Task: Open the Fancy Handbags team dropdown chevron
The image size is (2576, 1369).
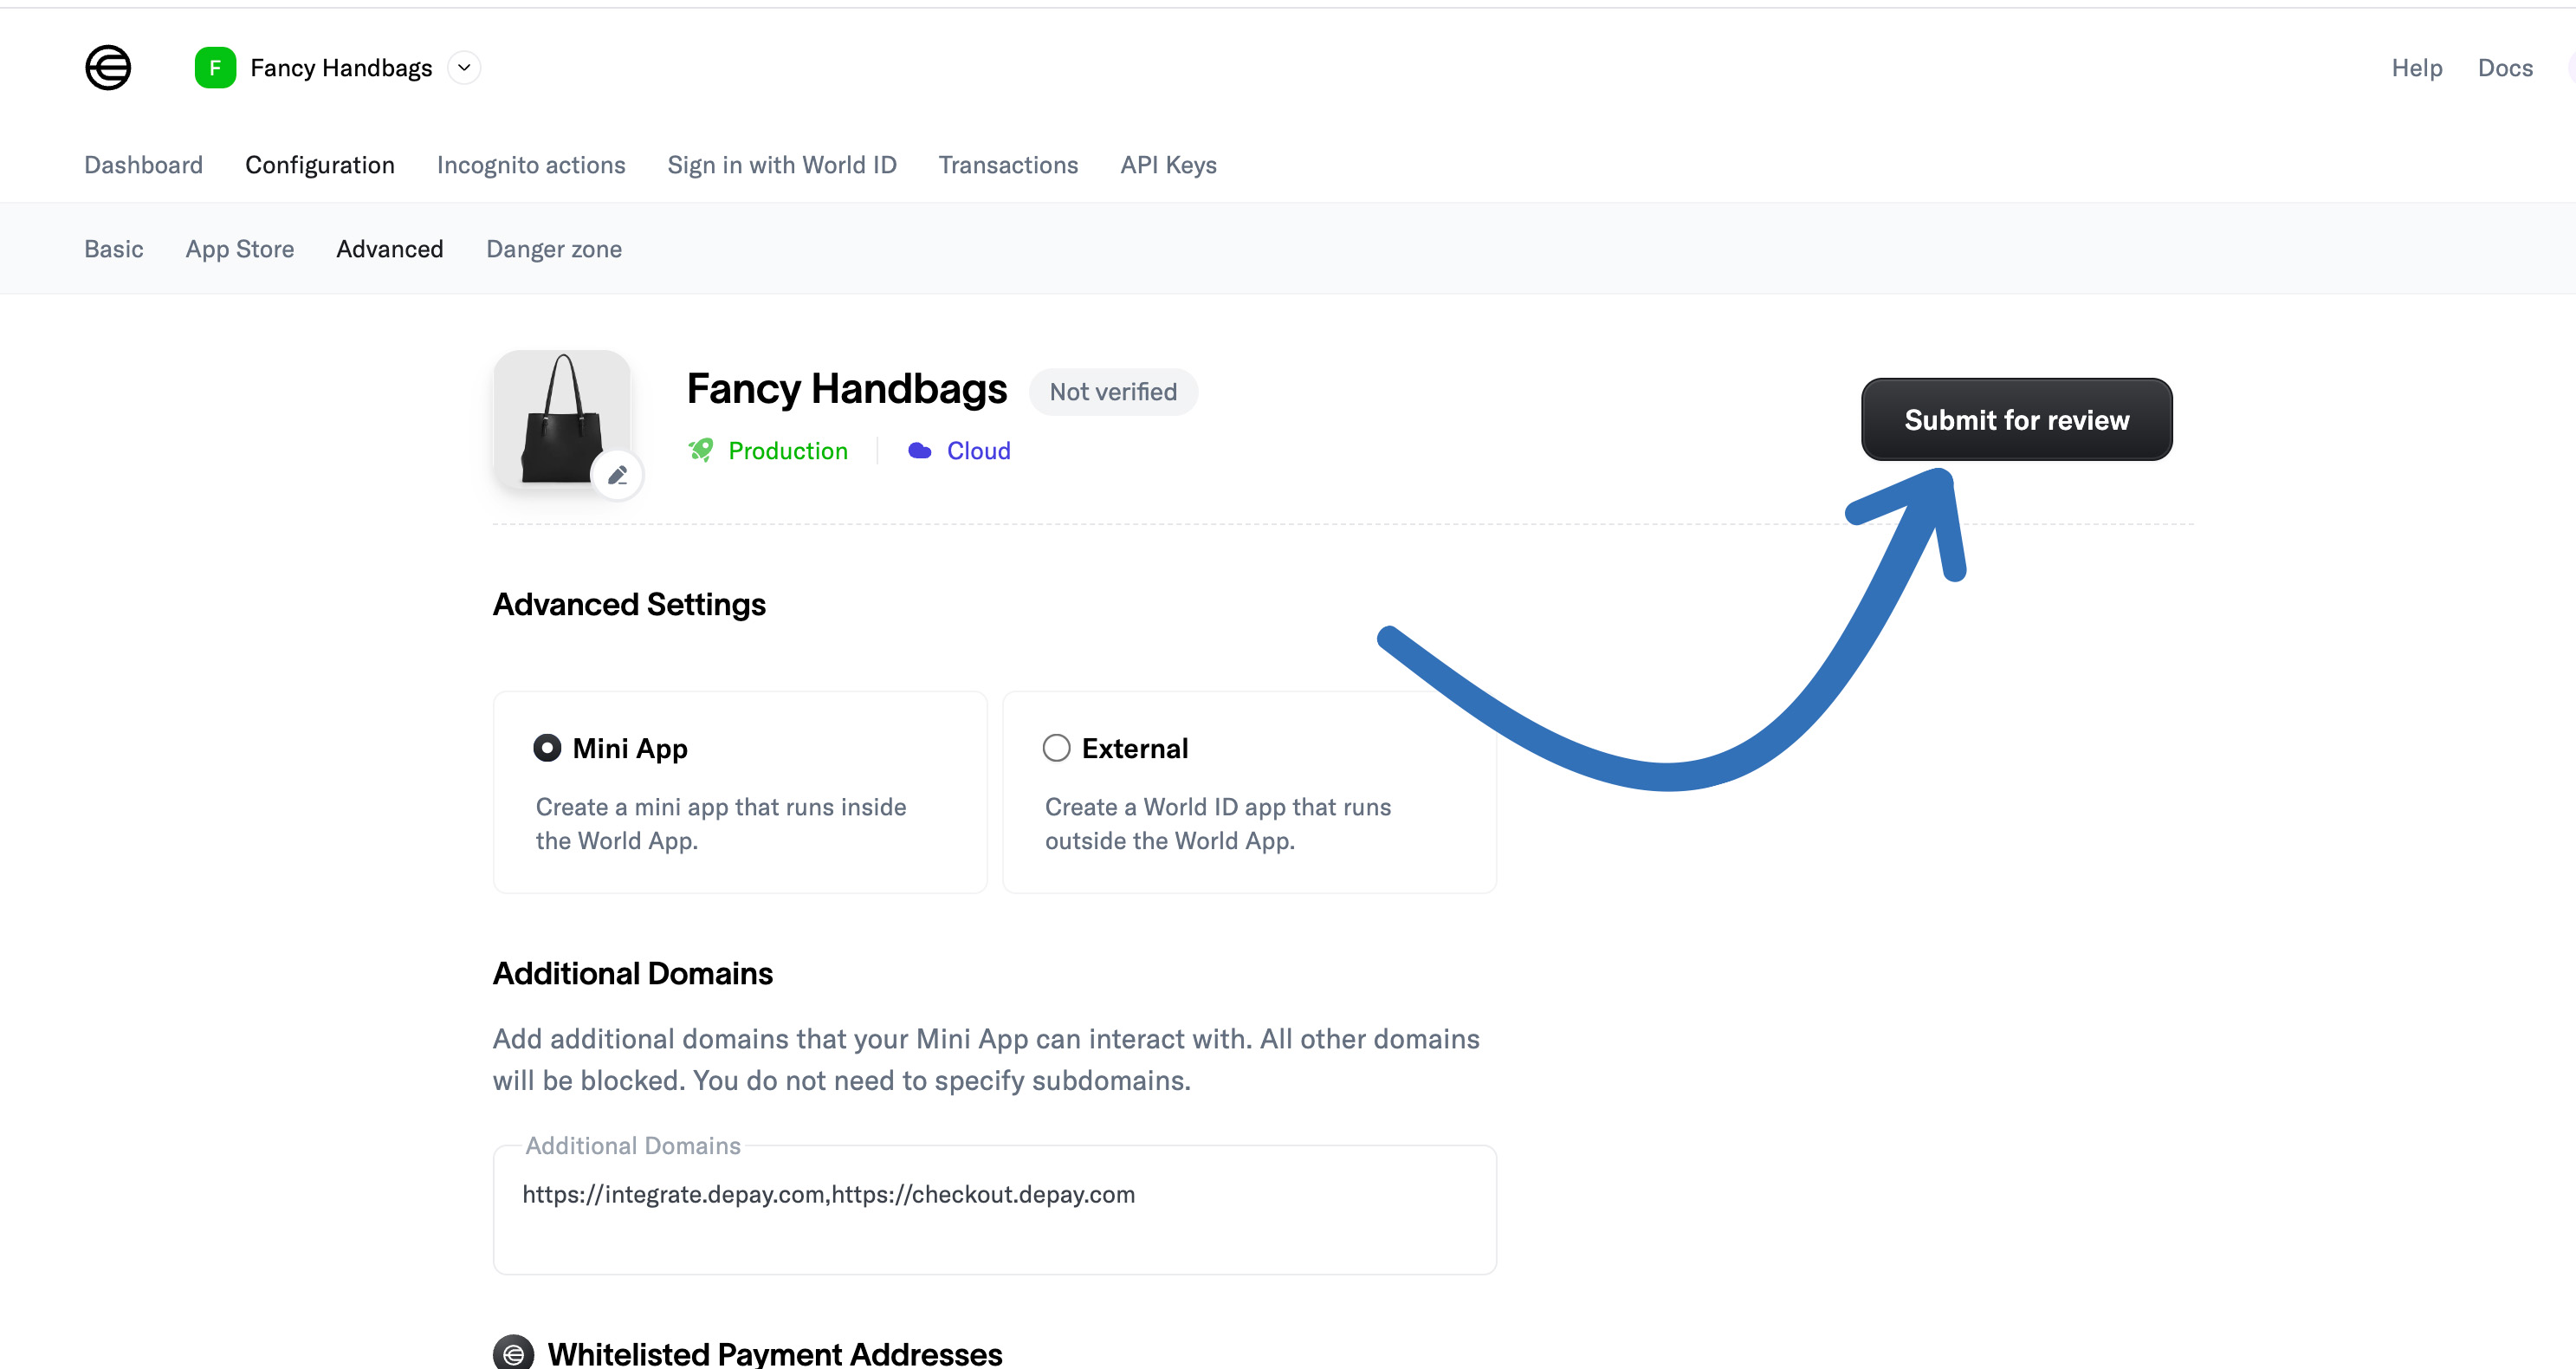Action: [x=464, y=68]
